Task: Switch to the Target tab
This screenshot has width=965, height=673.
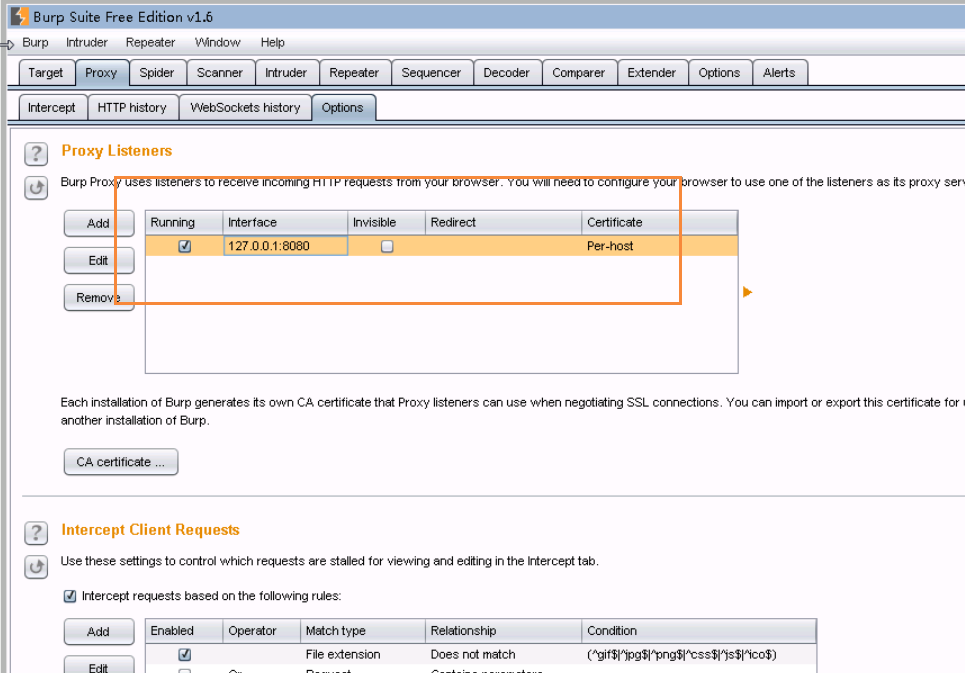Action: click(46, 73)
